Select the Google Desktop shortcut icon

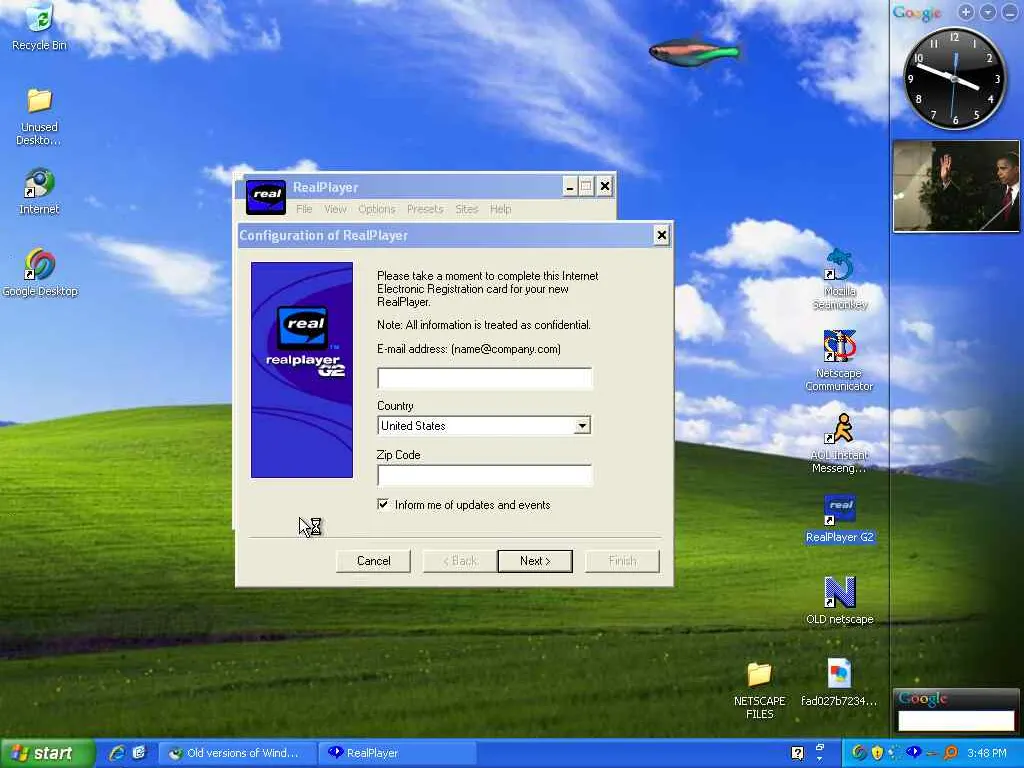(x=40, y=273)
